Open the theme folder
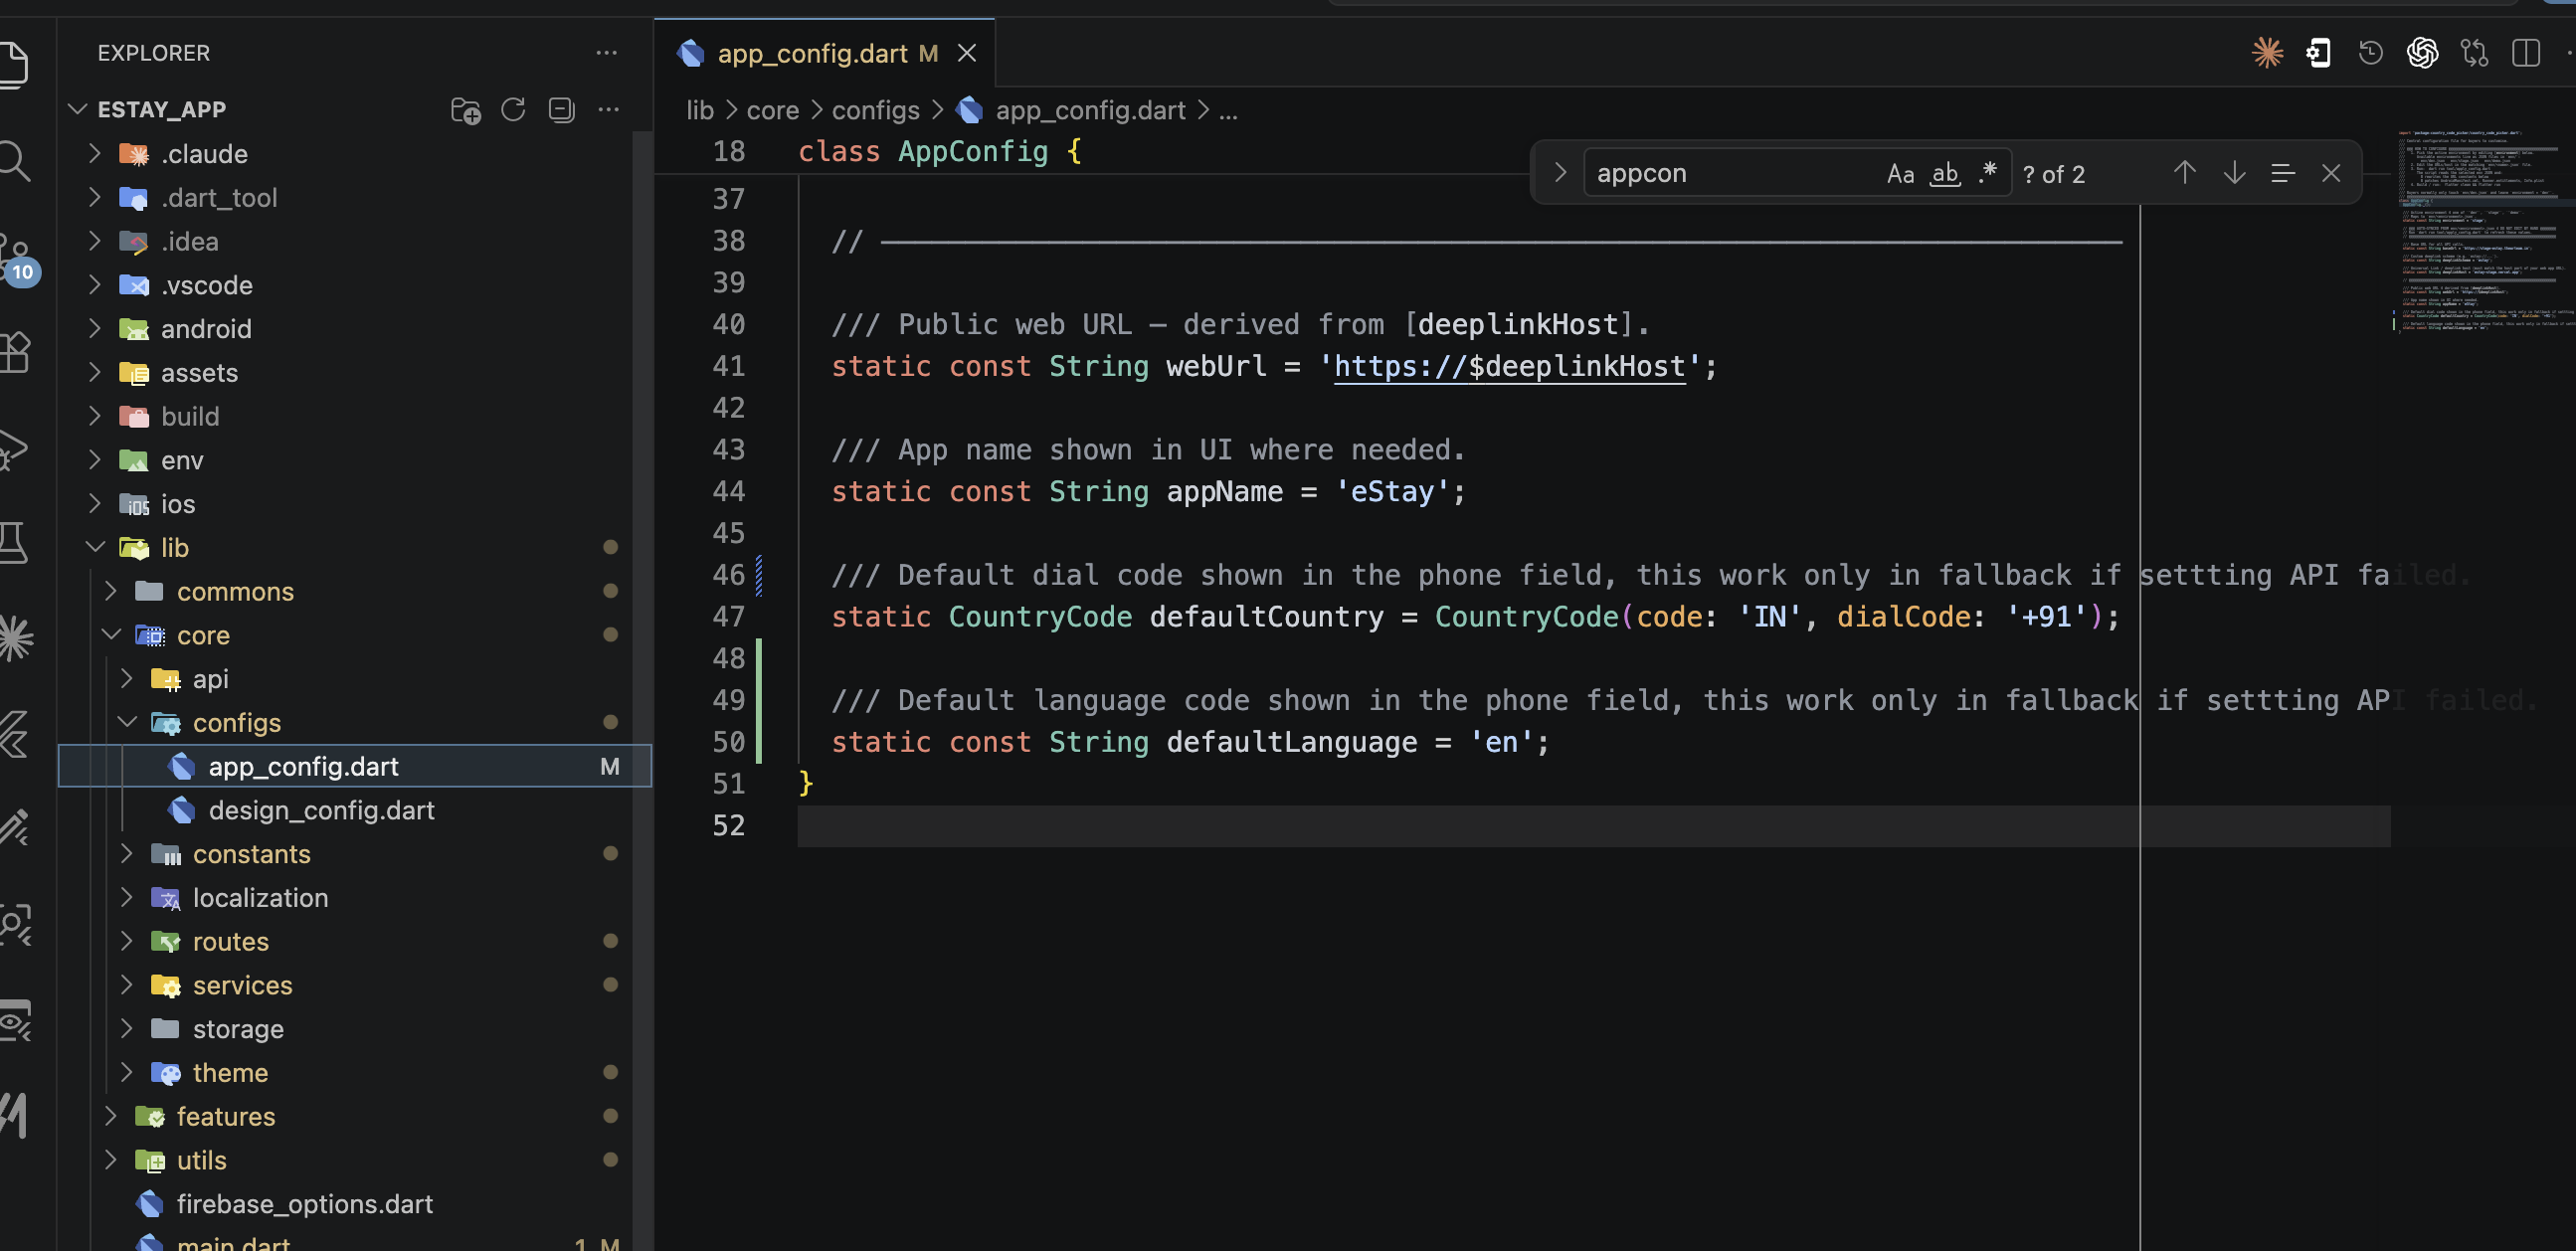Image resolution: width=2576 pixels, height=1251 pixels. coord(230,1072)
